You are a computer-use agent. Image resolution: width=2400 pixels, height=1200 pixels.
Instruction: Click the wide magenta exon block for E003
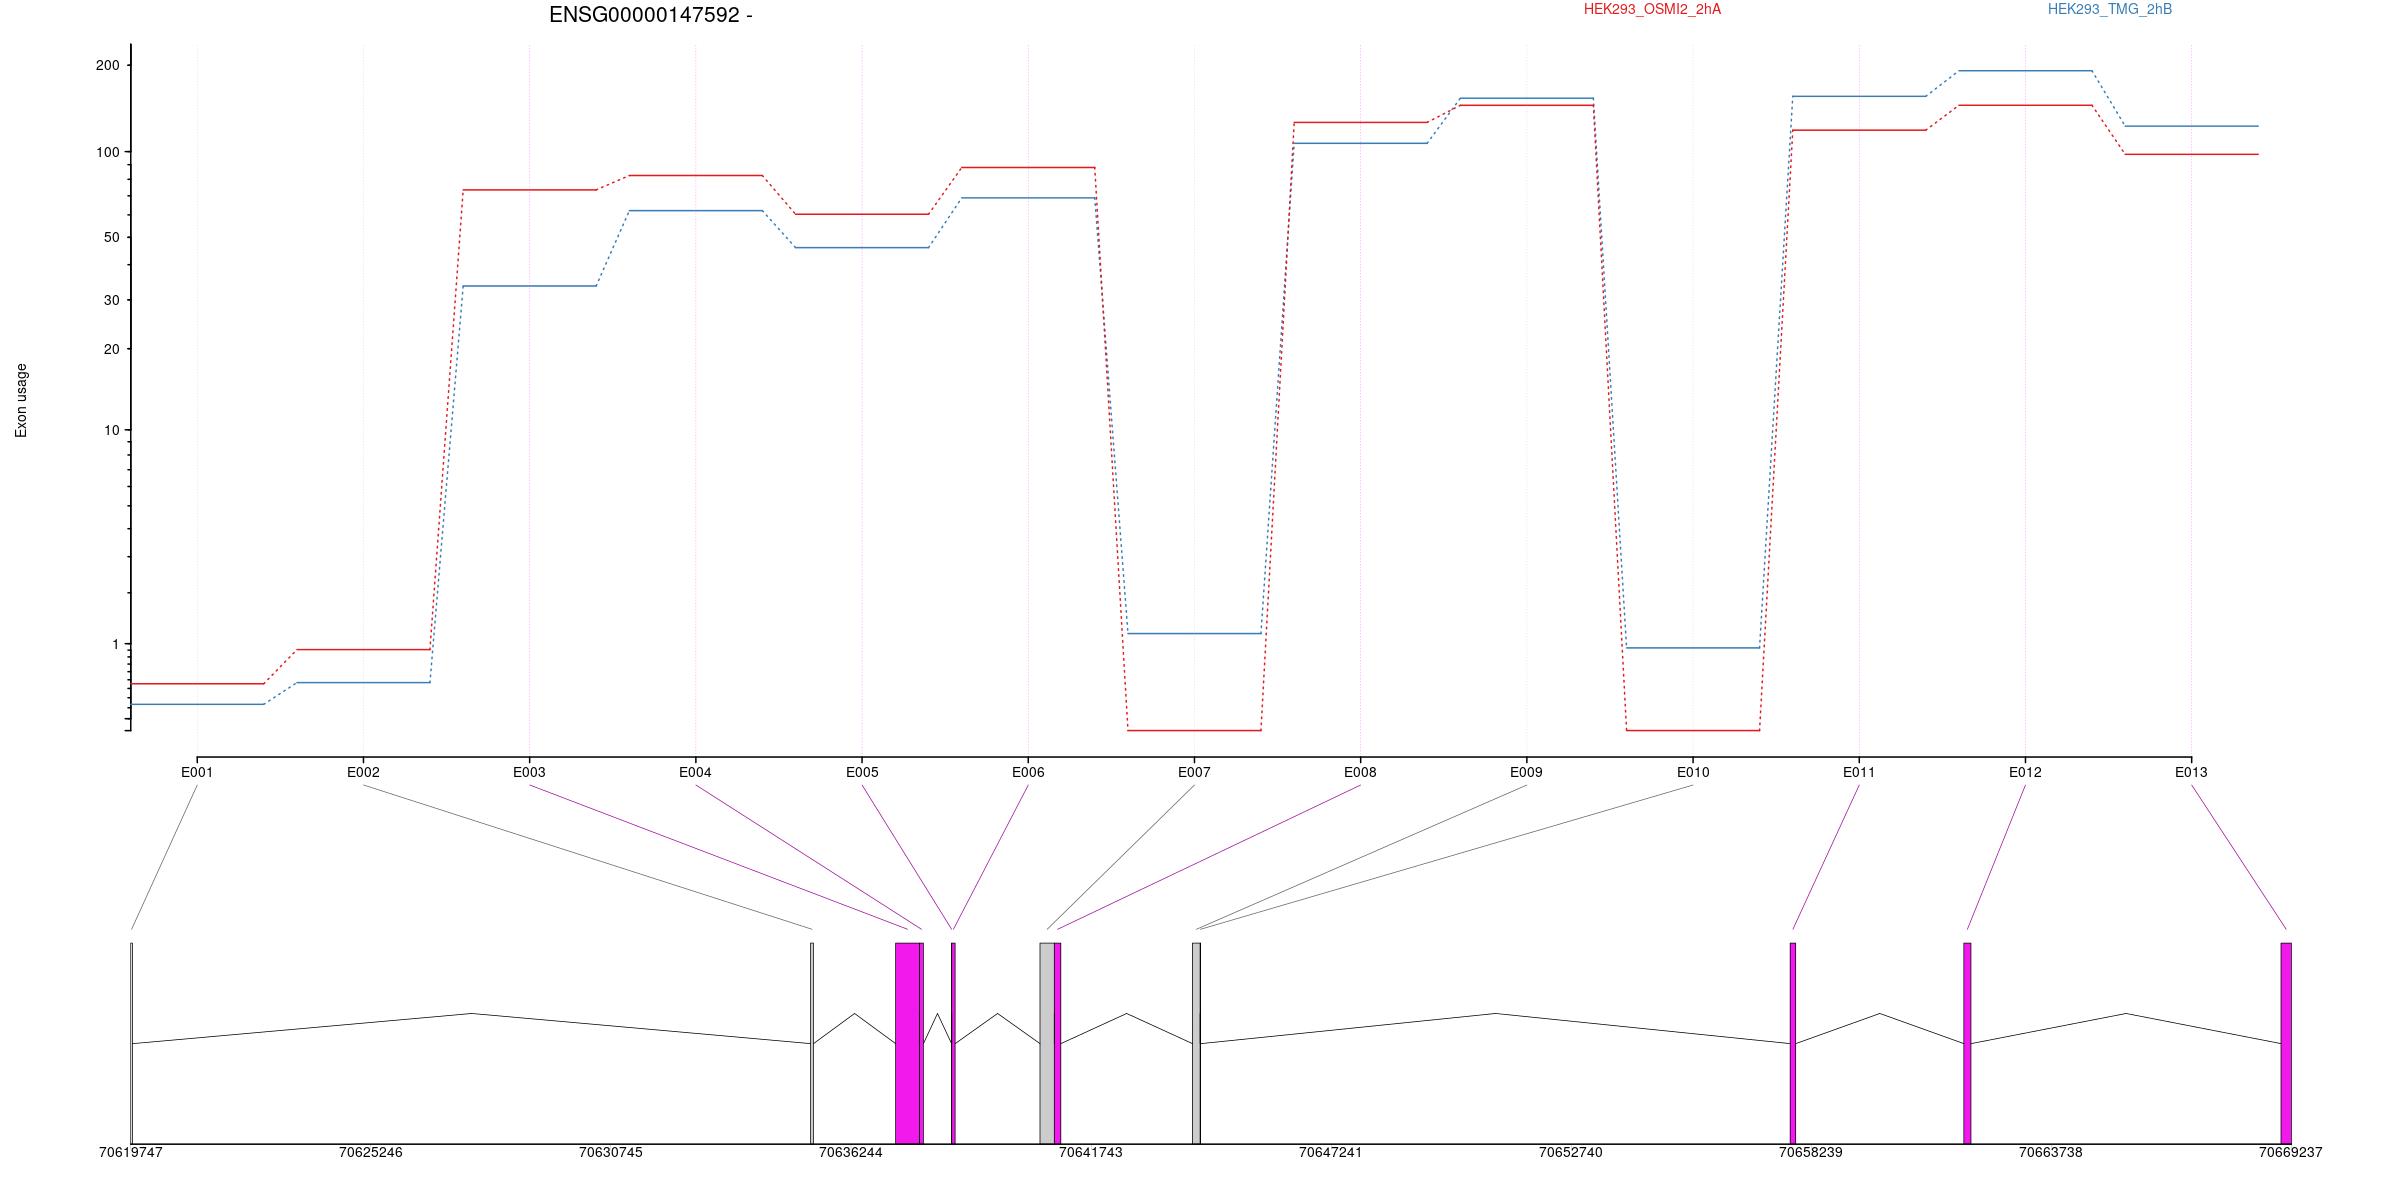point(907,1043)
